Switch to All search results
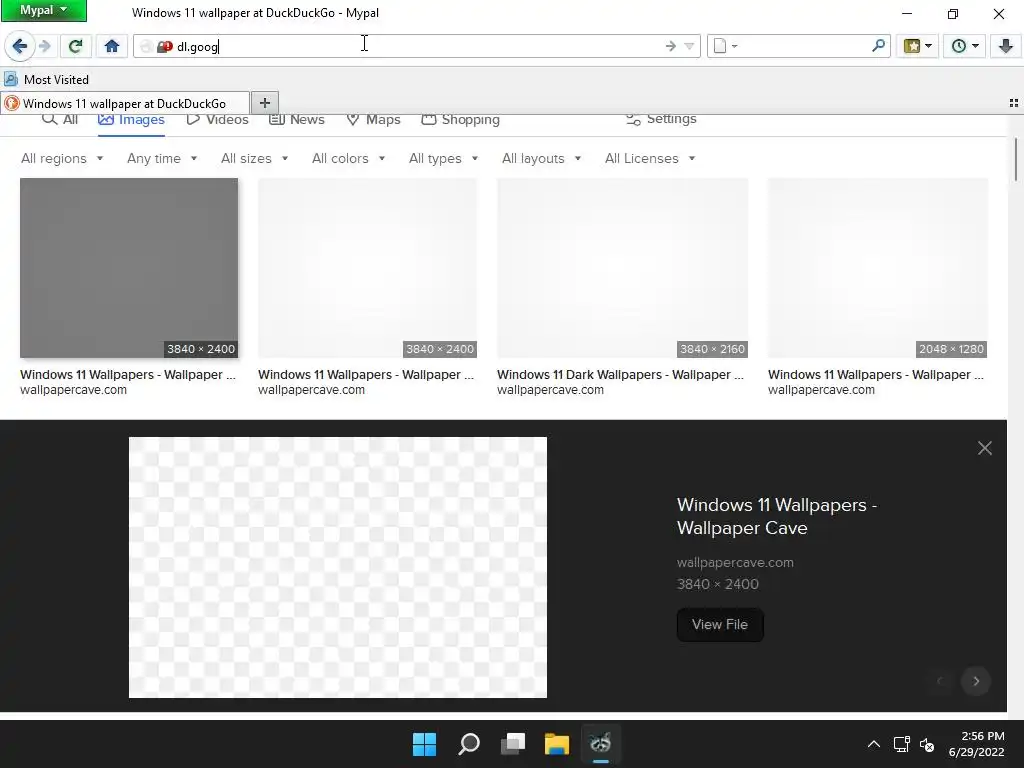This screenshot has height=768, width=1024. pos(60,120)
